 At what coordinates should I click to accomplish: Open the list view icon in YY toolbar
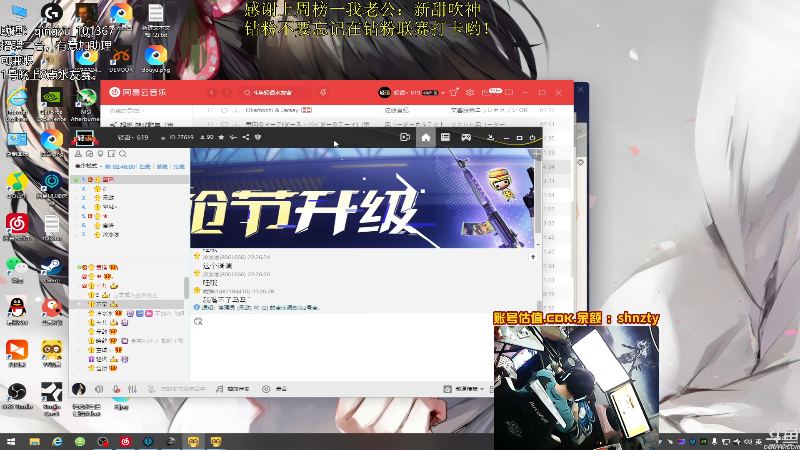[x=445, y=137]
